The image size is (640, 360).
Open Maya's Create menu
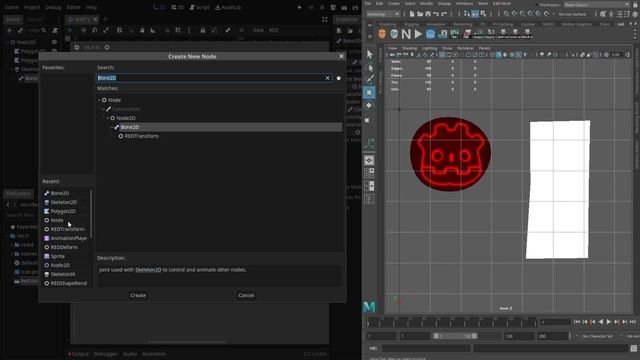point(393,4)
